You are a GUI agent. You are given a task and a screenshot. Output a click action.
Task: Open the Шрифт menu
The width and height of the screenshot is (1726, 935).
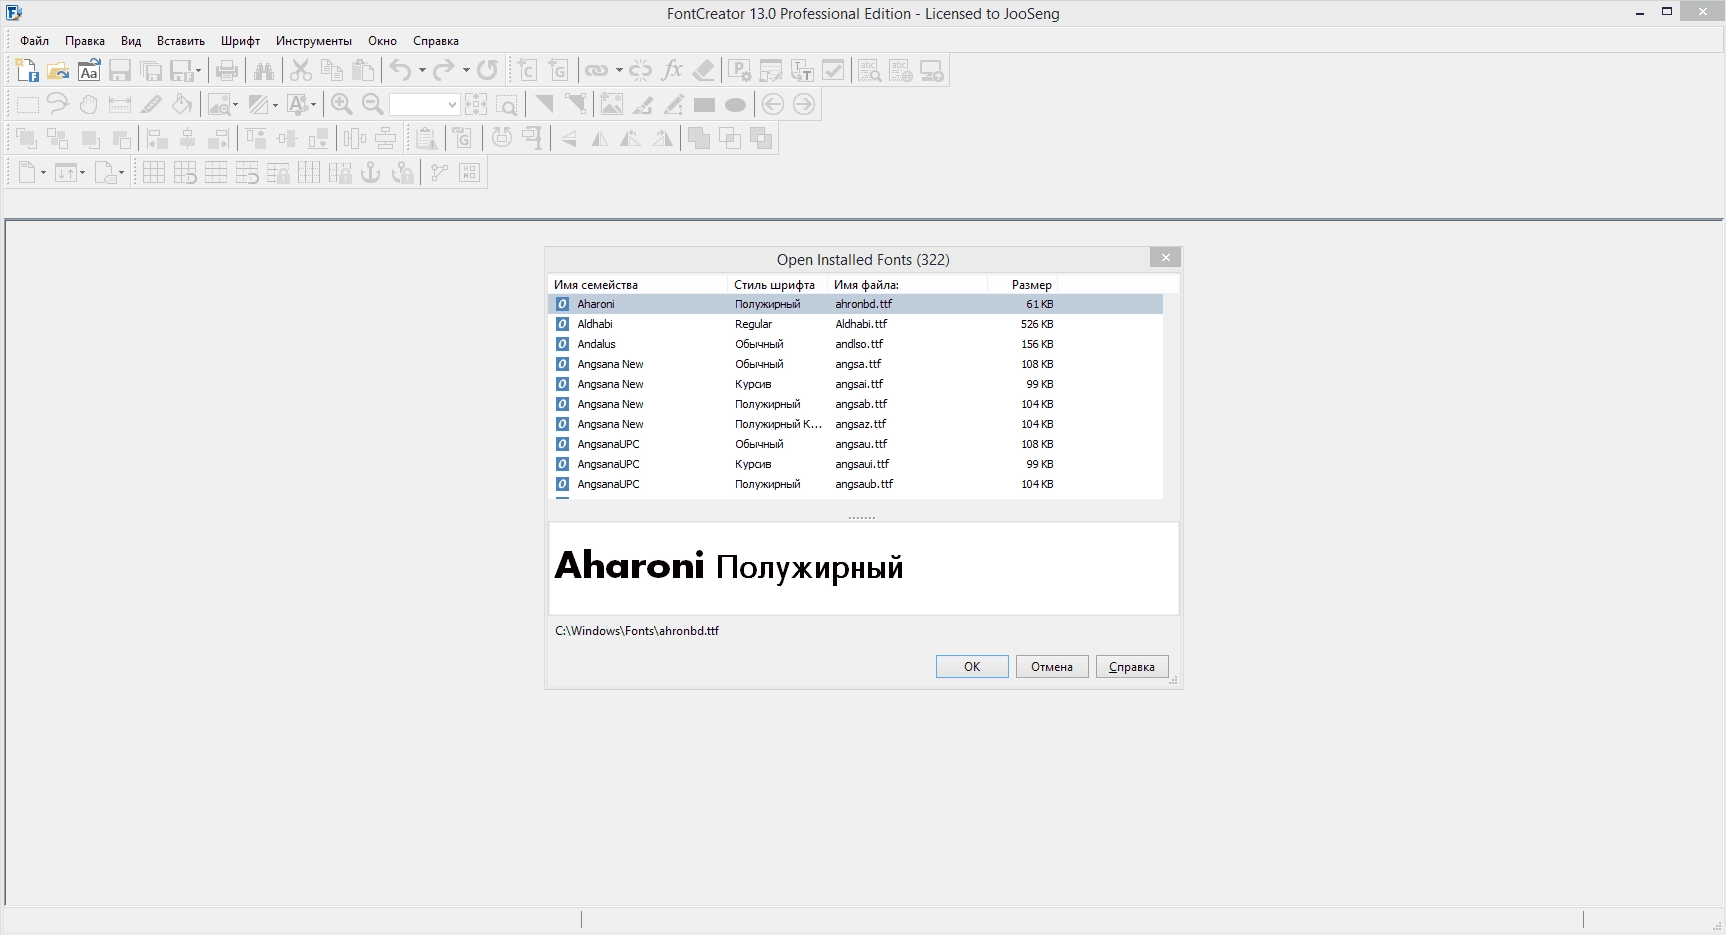pyautogui.click(x=240, y=41)
